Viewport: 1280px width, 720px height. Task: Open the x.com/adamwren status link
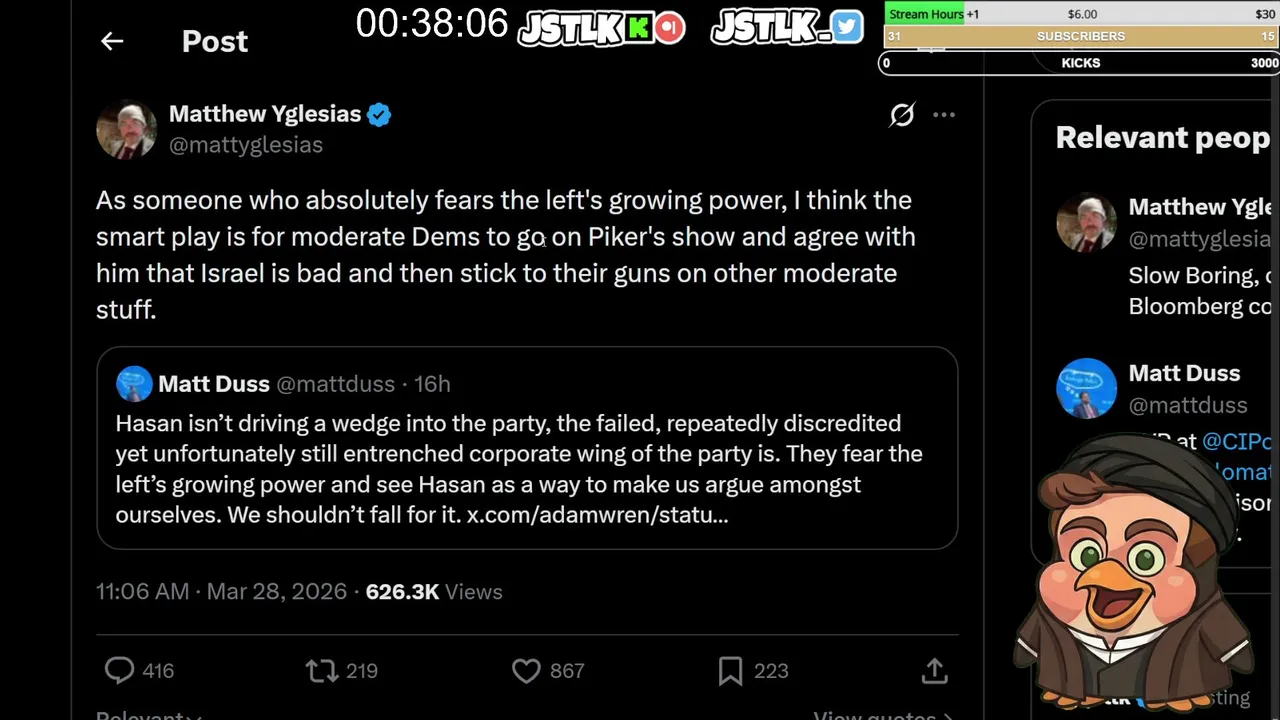click(597, 515)
